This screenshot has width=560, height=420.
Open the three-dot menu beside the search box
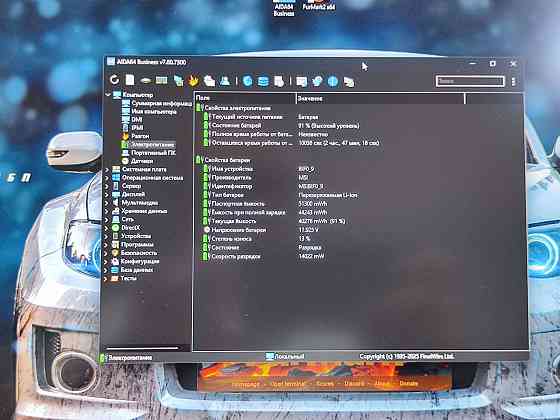click(513, 82)
